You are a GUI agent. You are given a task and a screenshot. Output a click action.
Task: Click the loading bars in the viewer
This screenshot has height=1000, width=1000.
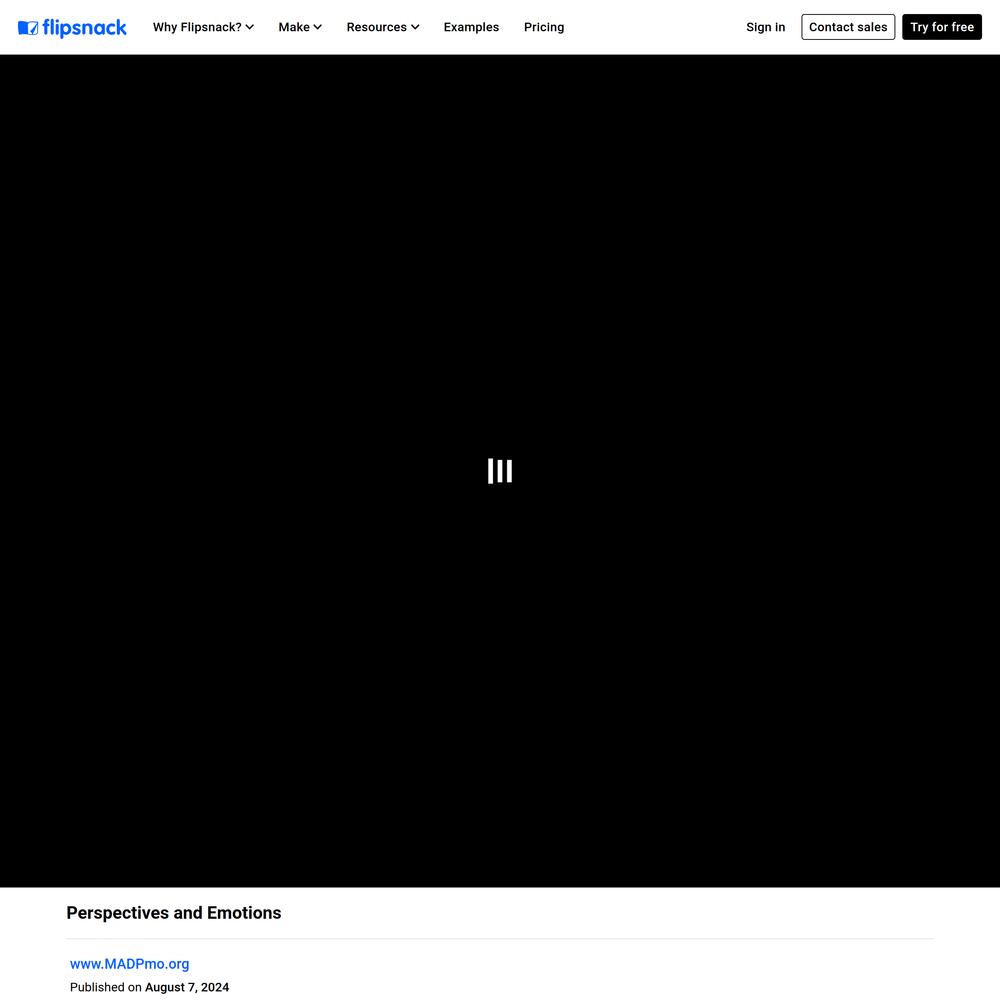[x=500, y=471]
